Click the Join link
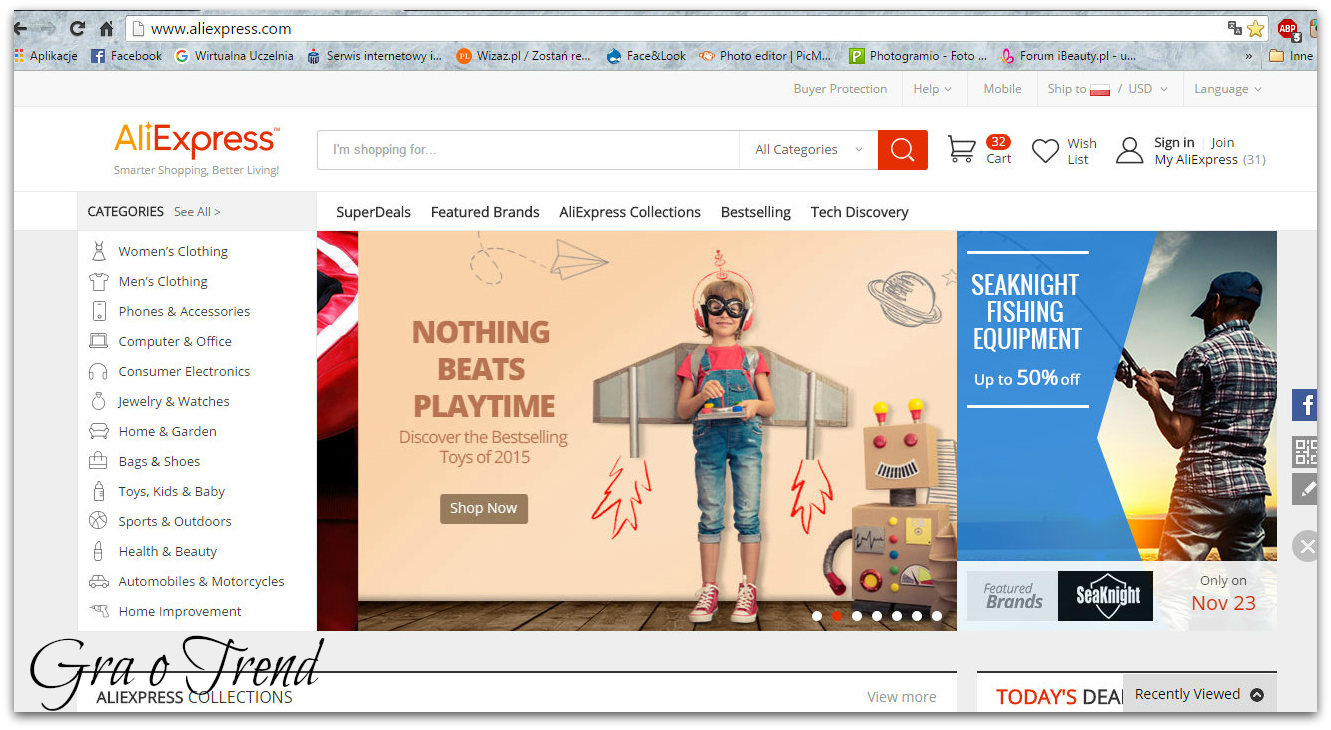Viewport: 1331px width, 730px height. pos(1223,143)
